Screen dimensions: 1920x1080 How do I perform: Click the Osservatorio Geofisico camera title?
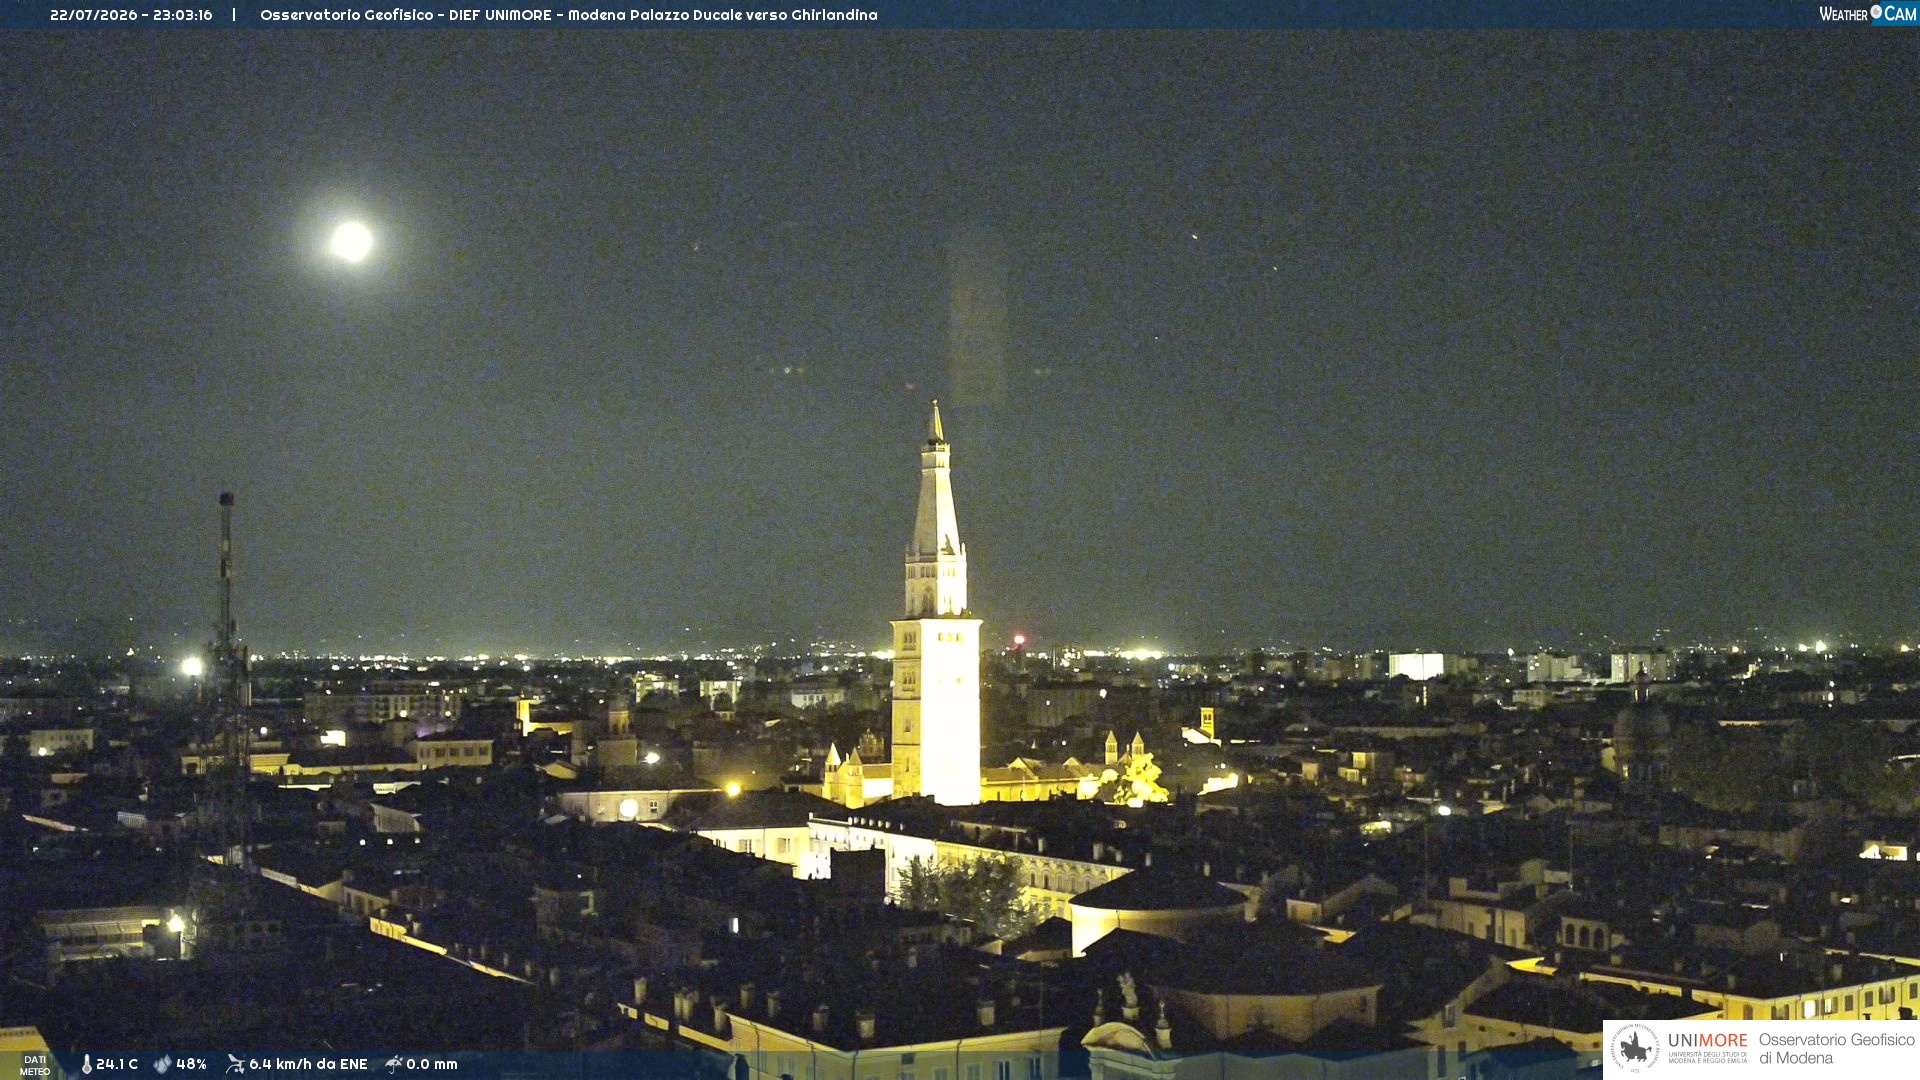pyautogui.click(x=568, y=15)
